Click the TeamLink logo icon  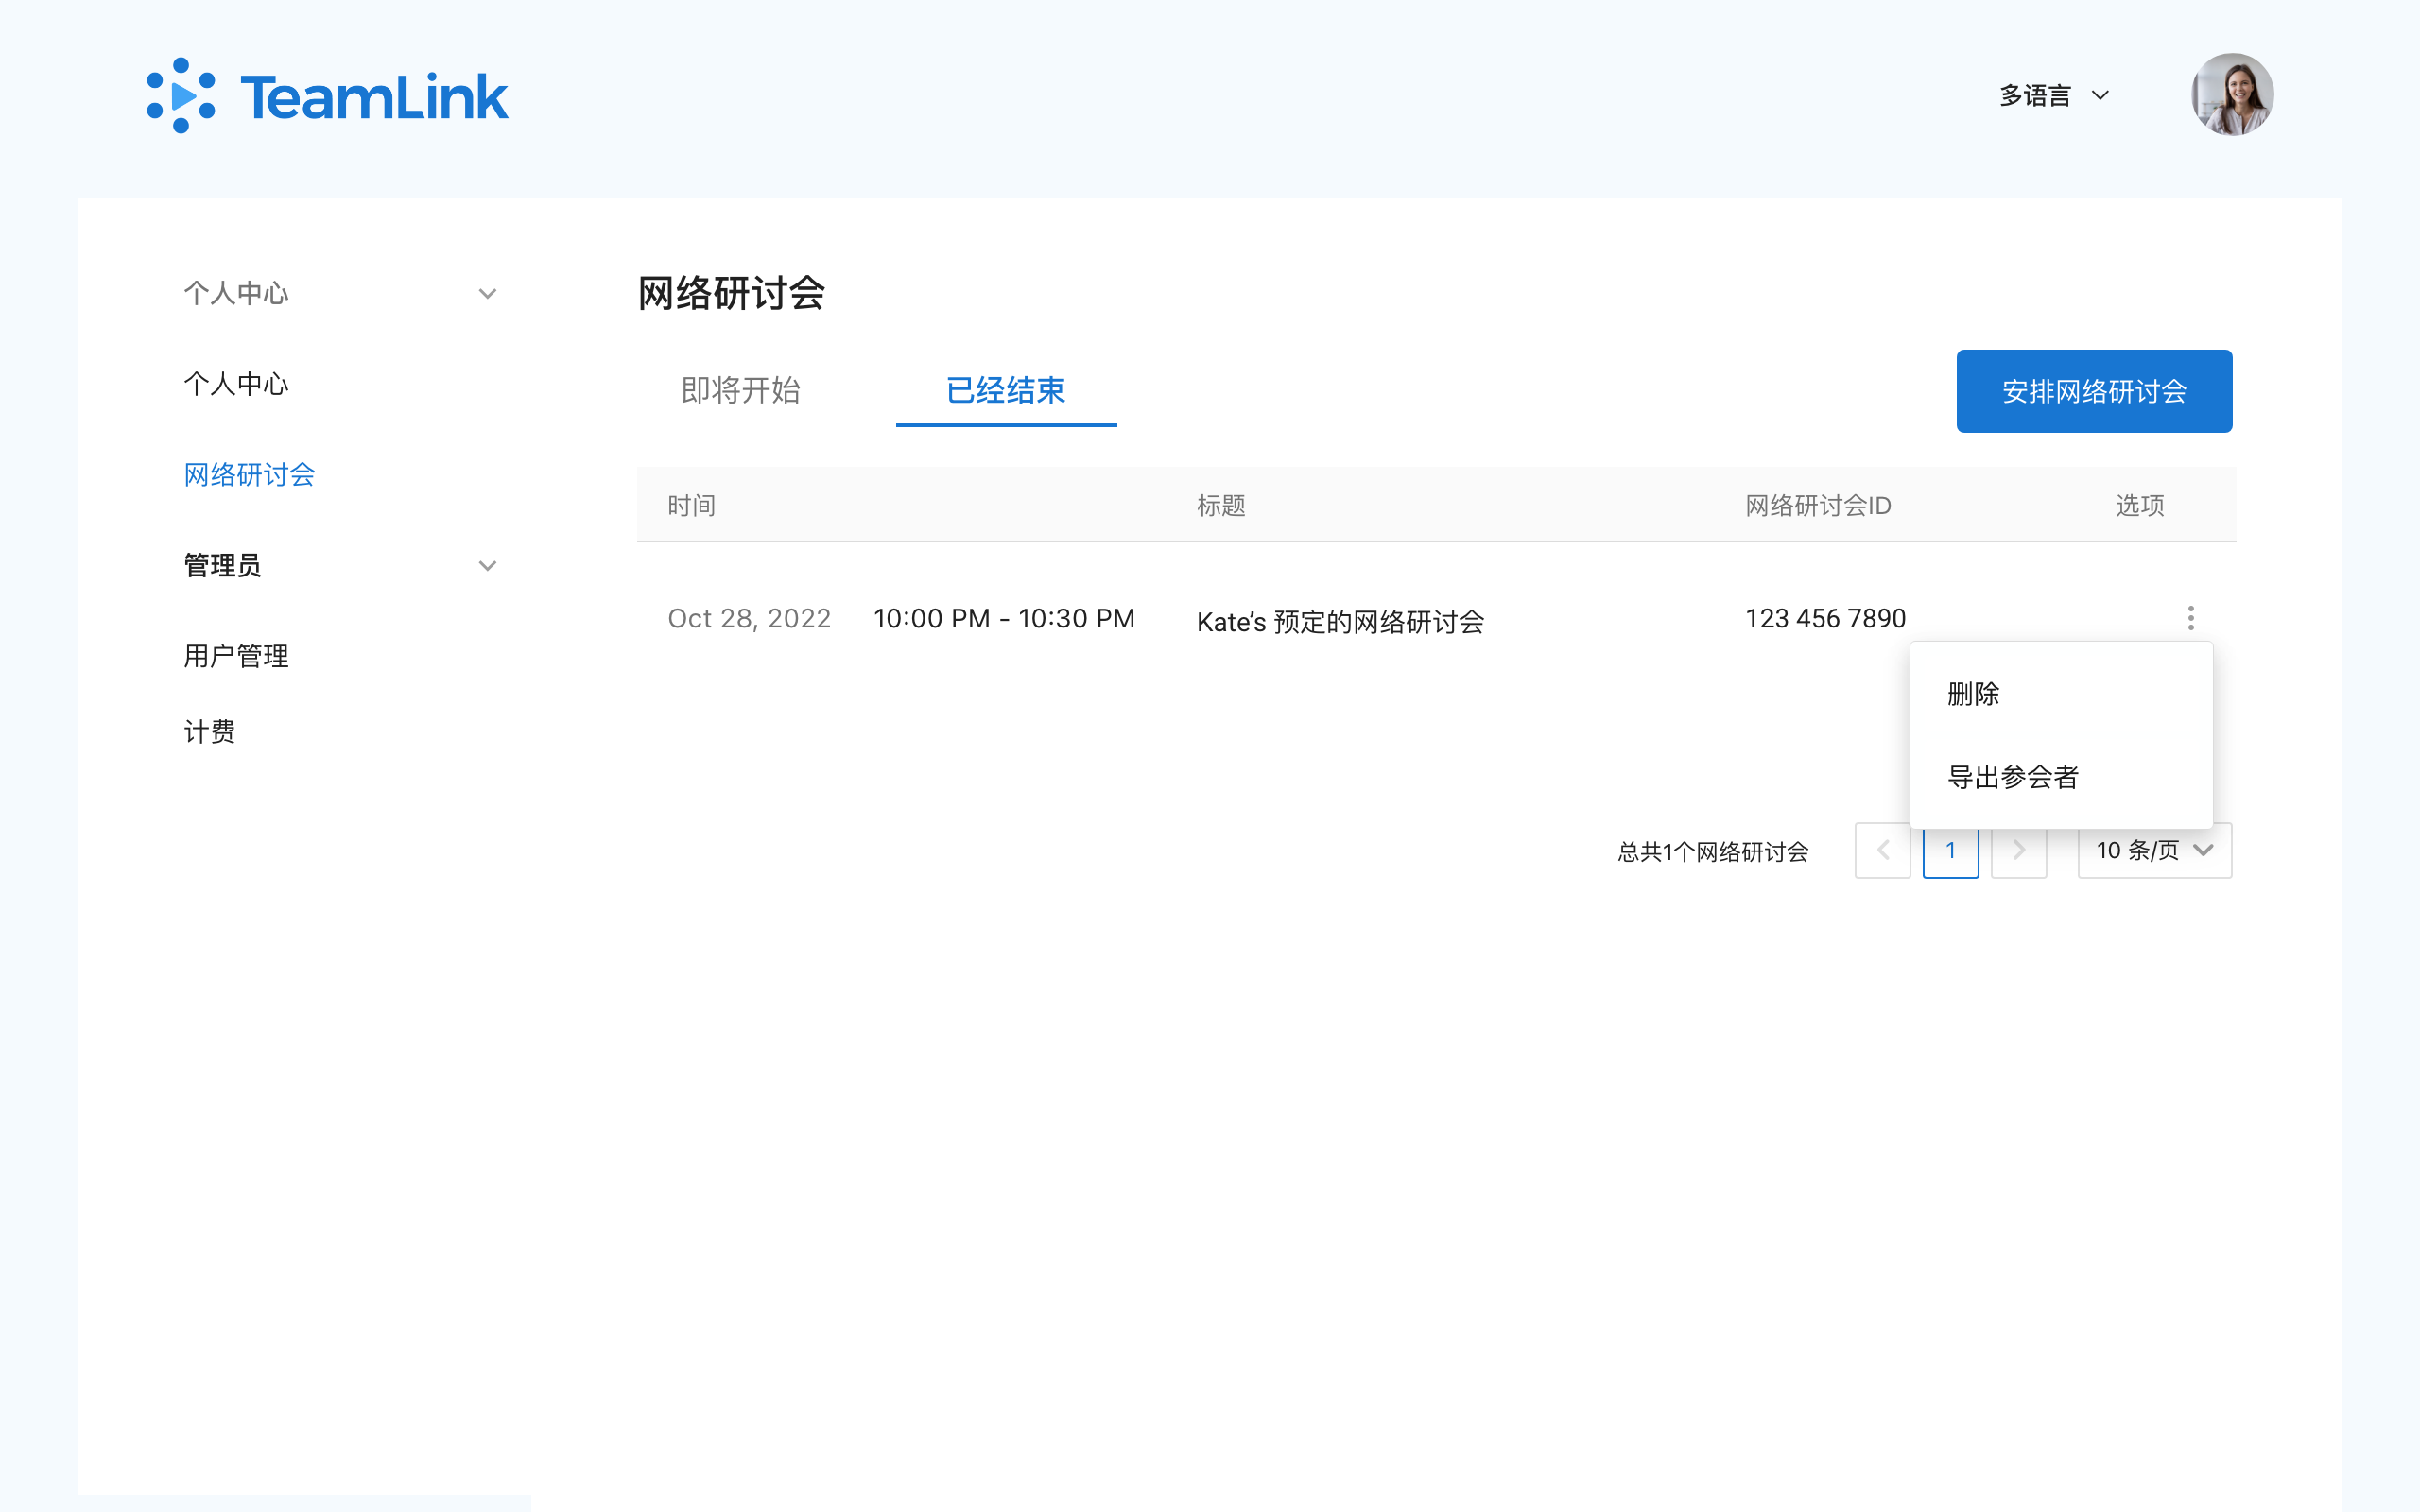tap(181, 96)
